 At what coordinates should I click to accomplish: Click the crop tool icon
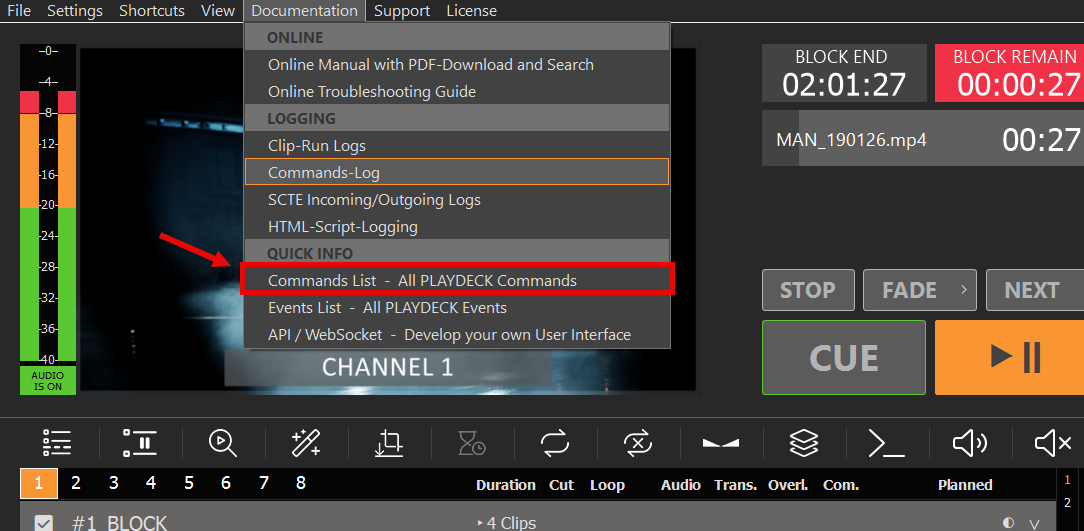pos(389,442)
